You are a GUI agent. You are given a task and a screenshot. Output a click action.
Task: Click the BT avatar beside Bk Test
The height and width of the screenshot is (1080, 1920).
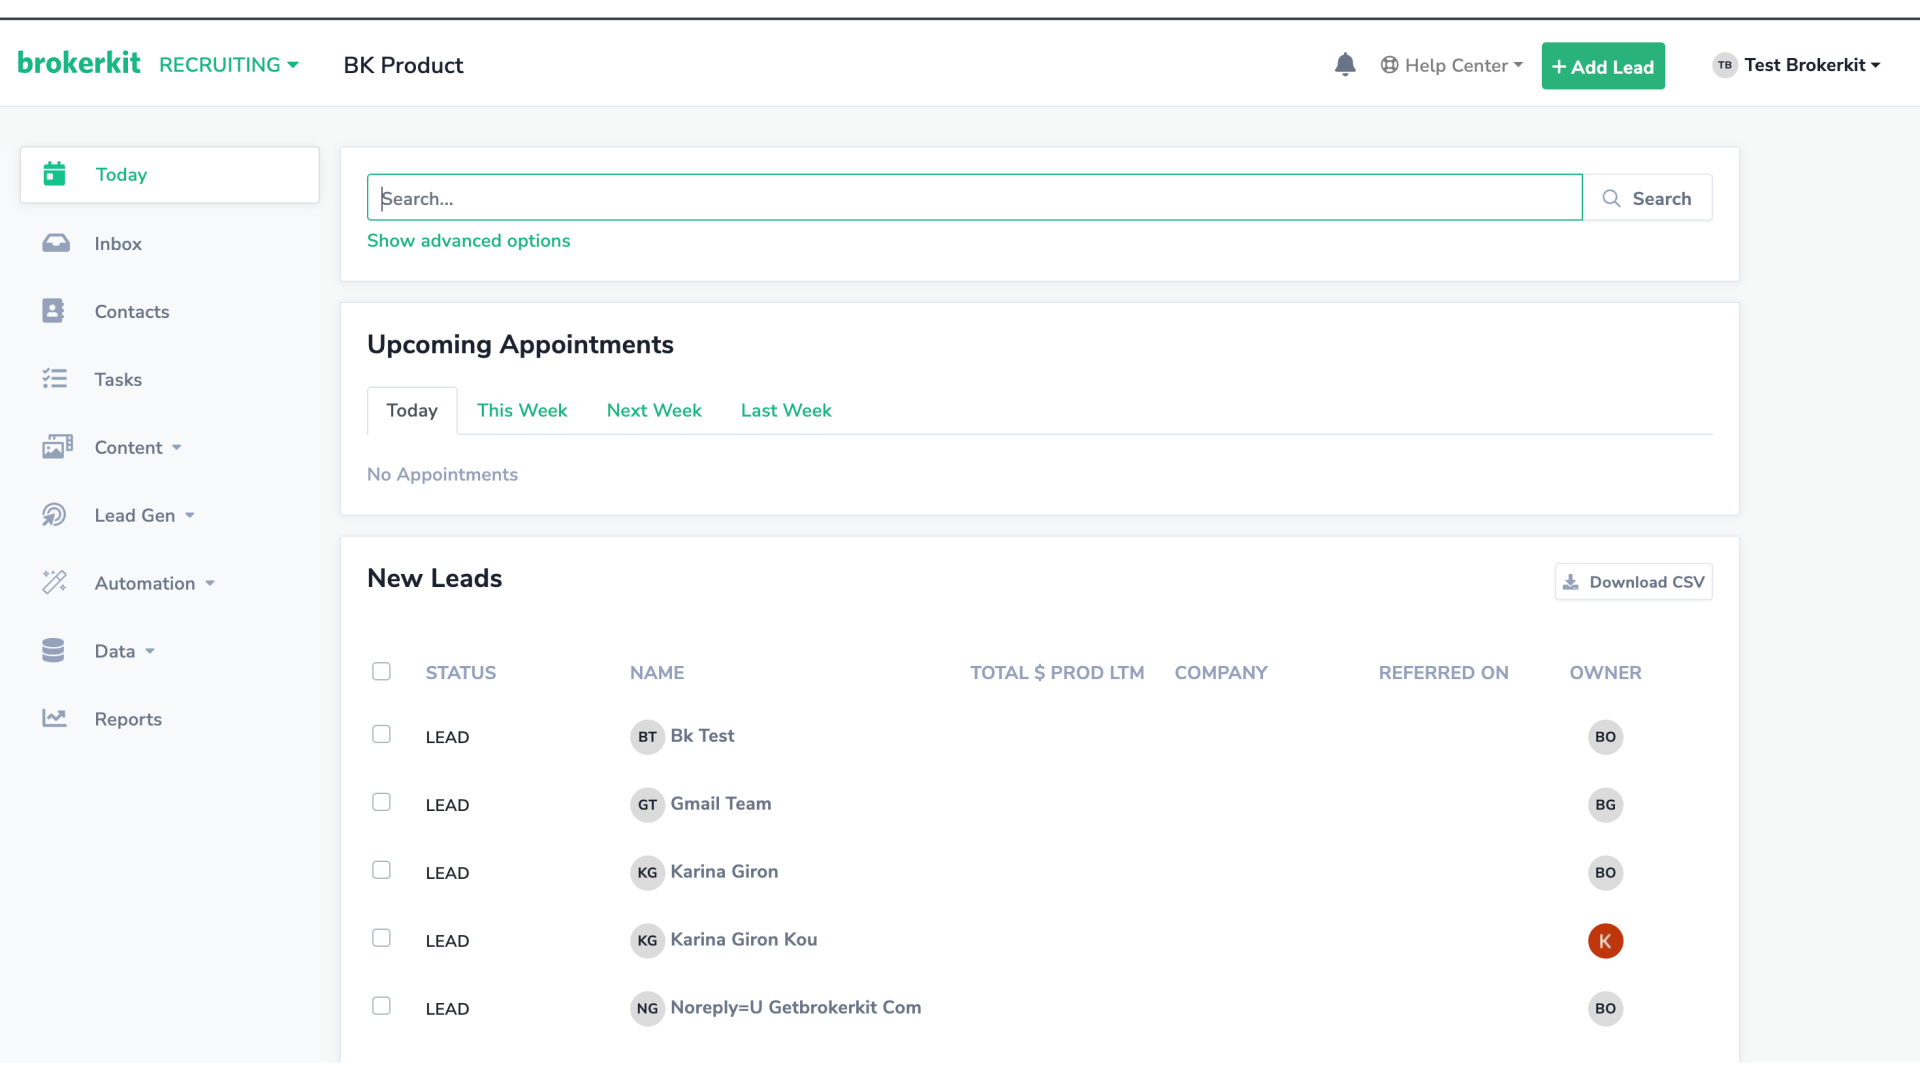647,737
